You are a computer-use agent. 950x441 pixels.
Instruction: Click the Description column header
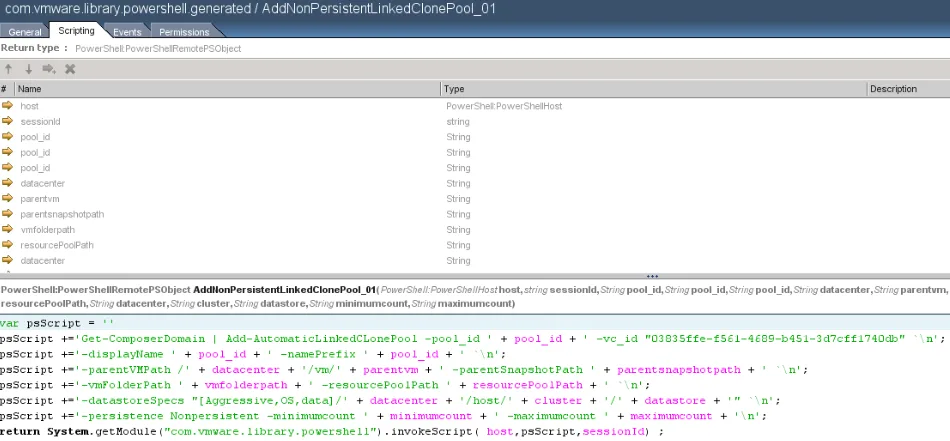tap(908, 88)
